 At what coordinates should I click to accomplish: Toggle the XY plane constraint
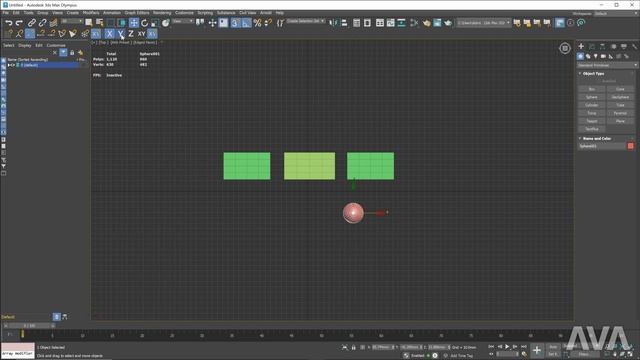pos(141,34)
